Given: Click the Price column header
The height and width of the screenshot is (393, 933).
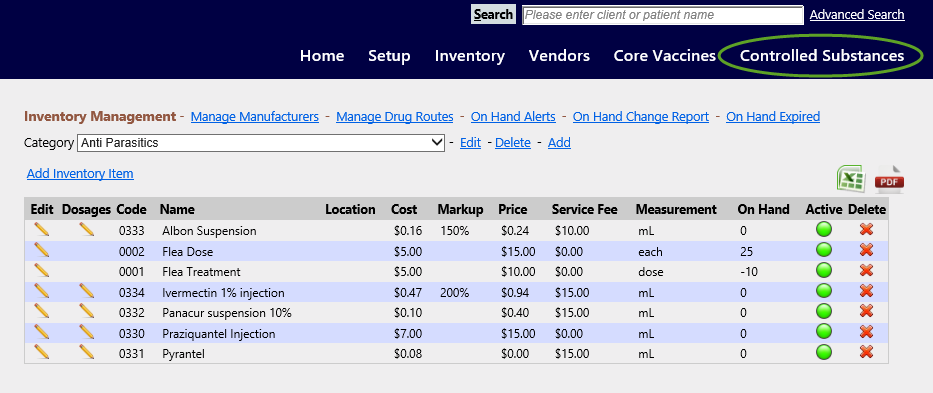Looking at the screenshot, I should [513, 210].
